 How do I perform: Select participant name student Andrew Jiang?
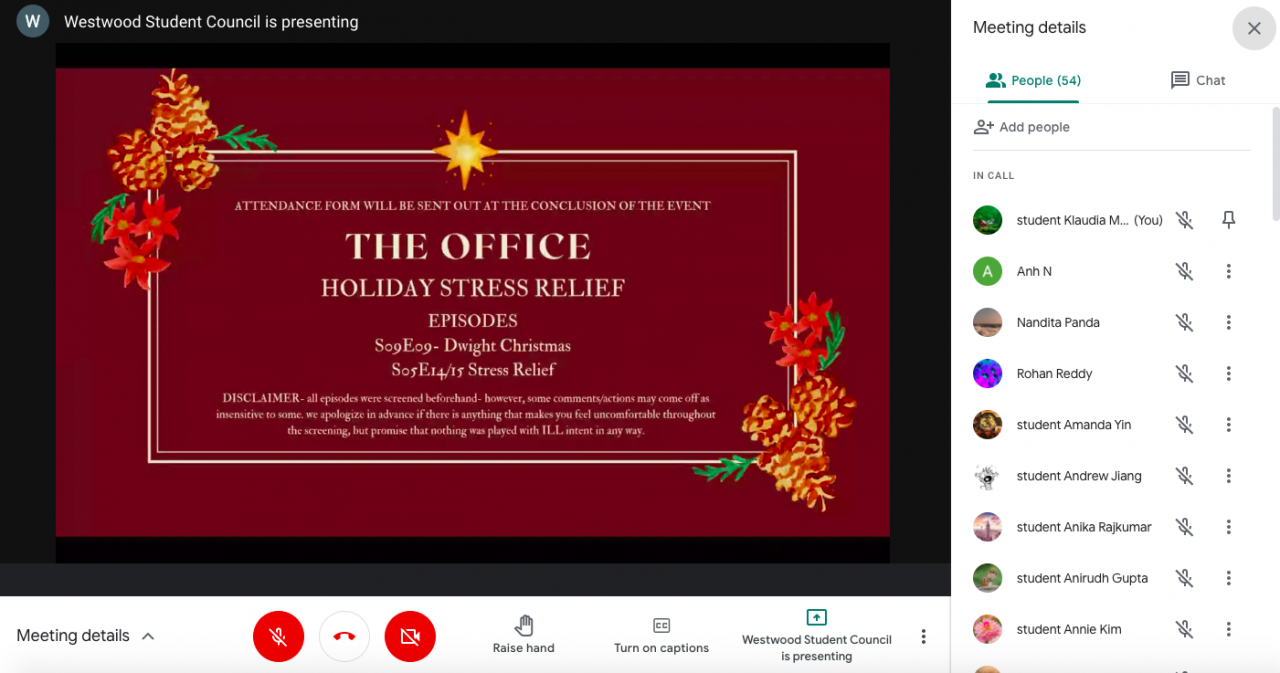[1079, 476]
